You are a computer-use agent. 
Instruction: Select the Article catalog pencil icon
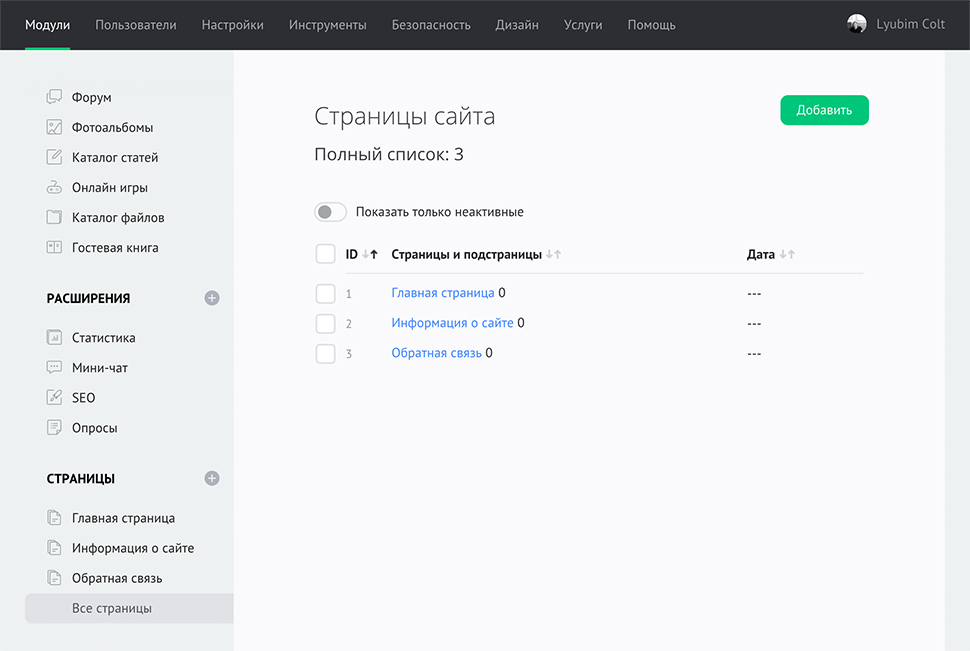coord(54,158)
